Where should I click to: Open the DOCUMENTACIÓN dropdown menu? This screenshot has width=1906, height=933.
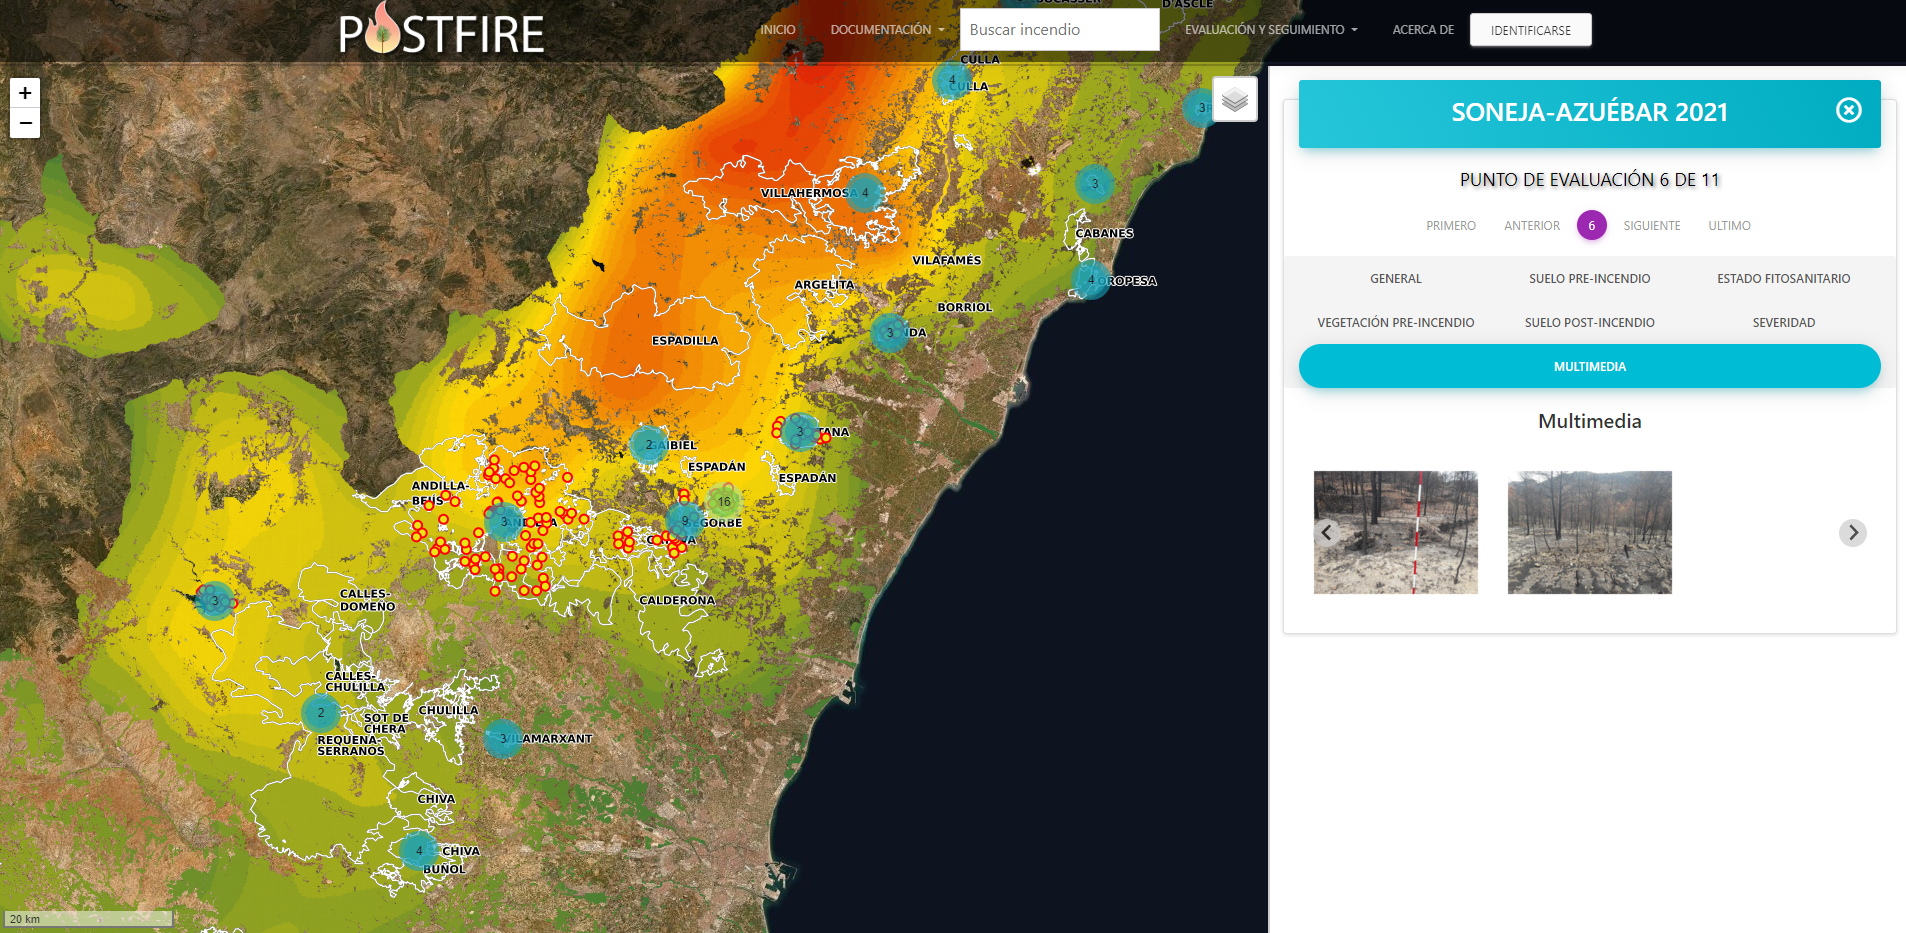887,30
